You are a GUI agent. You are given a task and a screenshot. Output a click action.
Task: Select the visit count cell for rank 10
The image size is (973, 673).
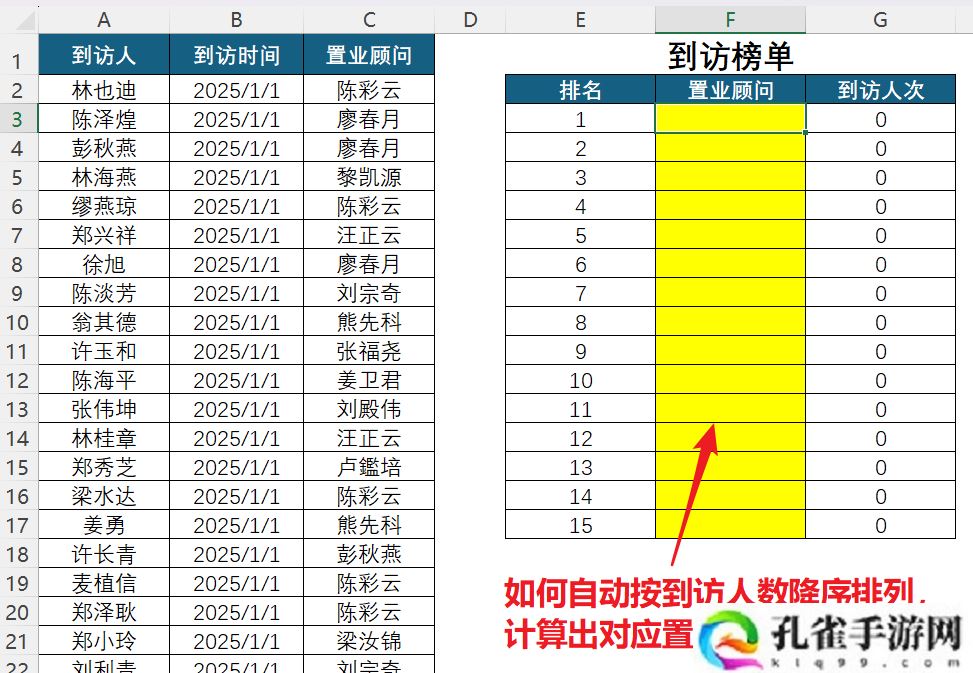[x=881, y=380]
